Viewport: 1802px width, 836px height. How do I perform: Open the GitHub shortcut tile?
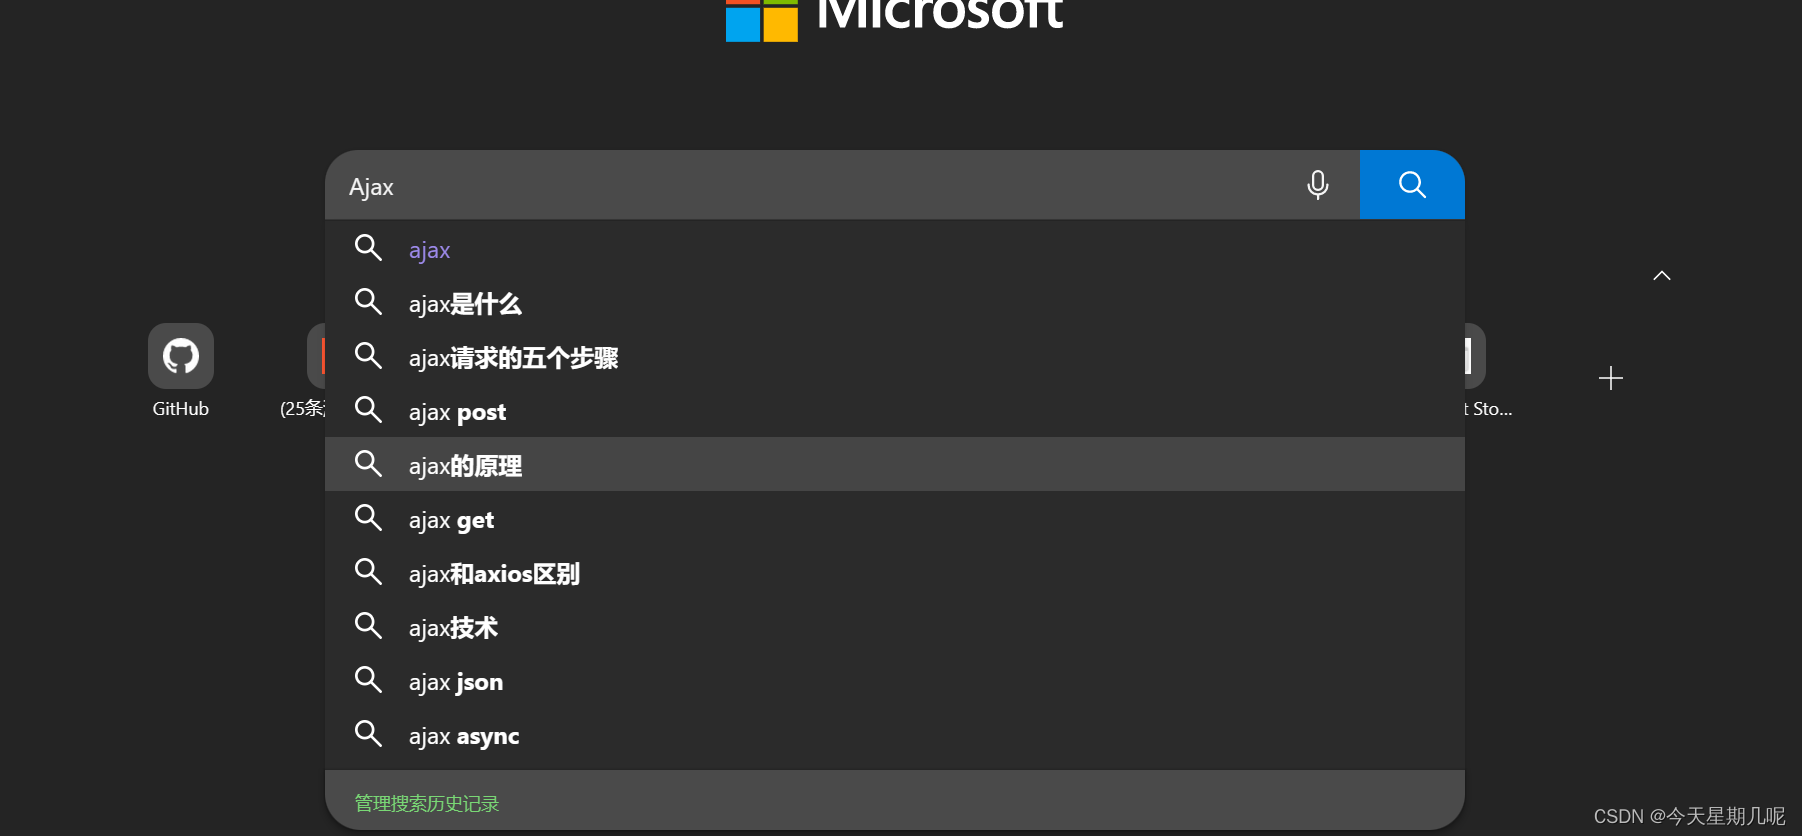point(181,356)
